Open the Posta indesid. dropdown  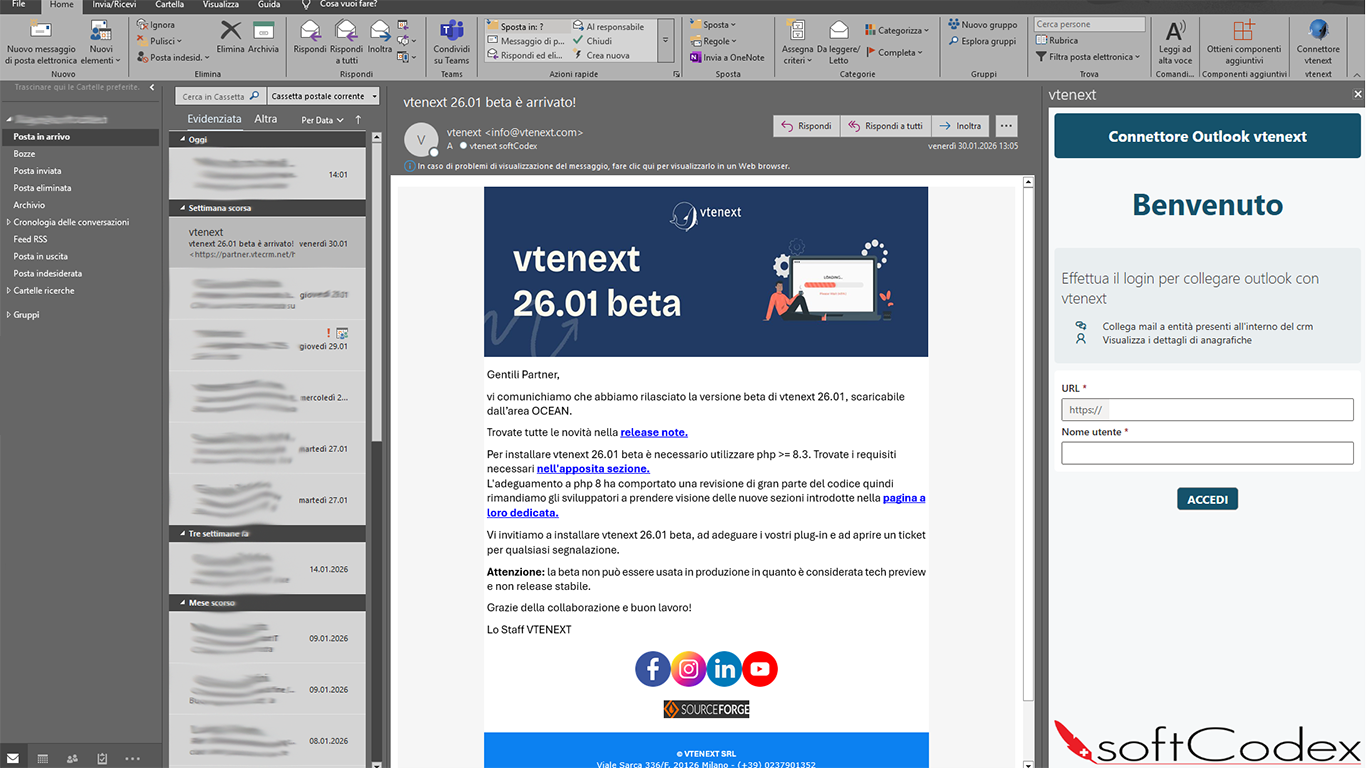(173, 57)
